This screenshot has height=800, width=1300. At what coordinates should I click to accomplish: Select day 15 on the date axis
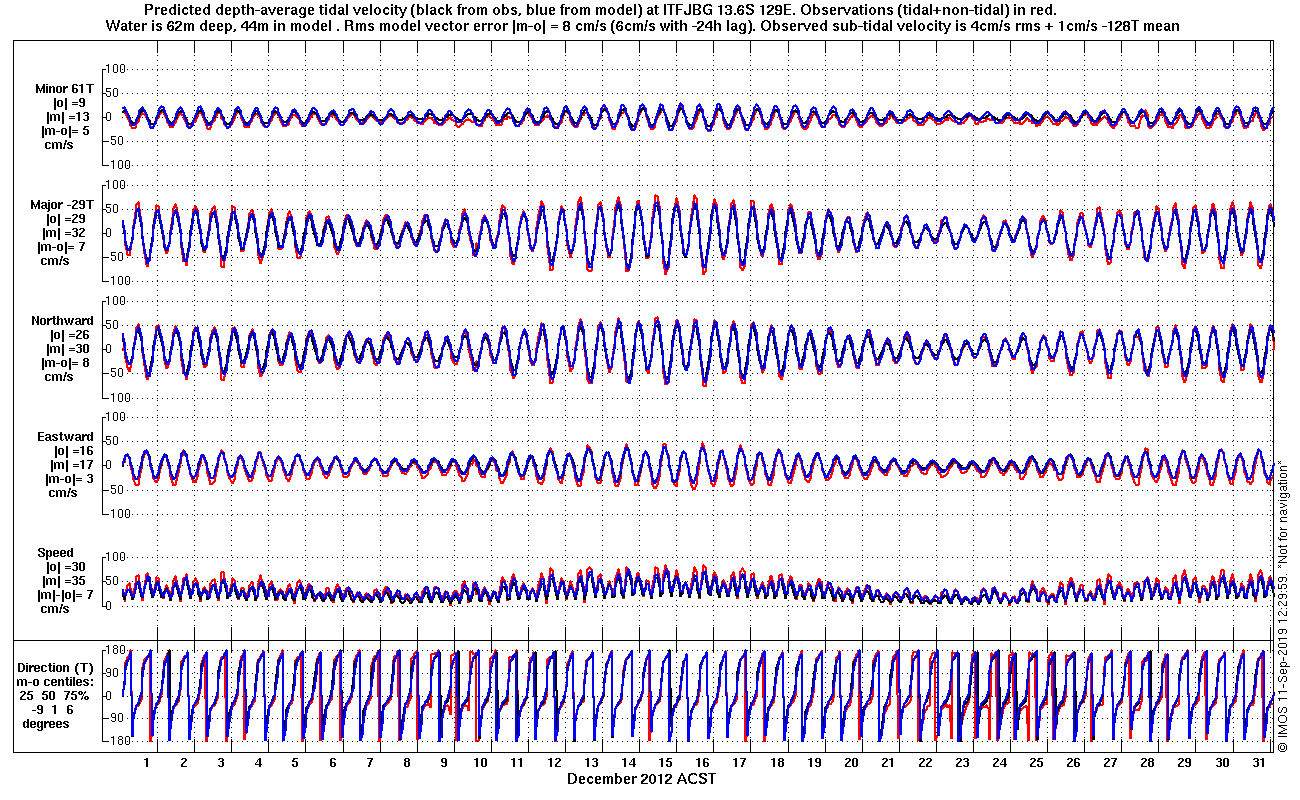click(665, 762)
